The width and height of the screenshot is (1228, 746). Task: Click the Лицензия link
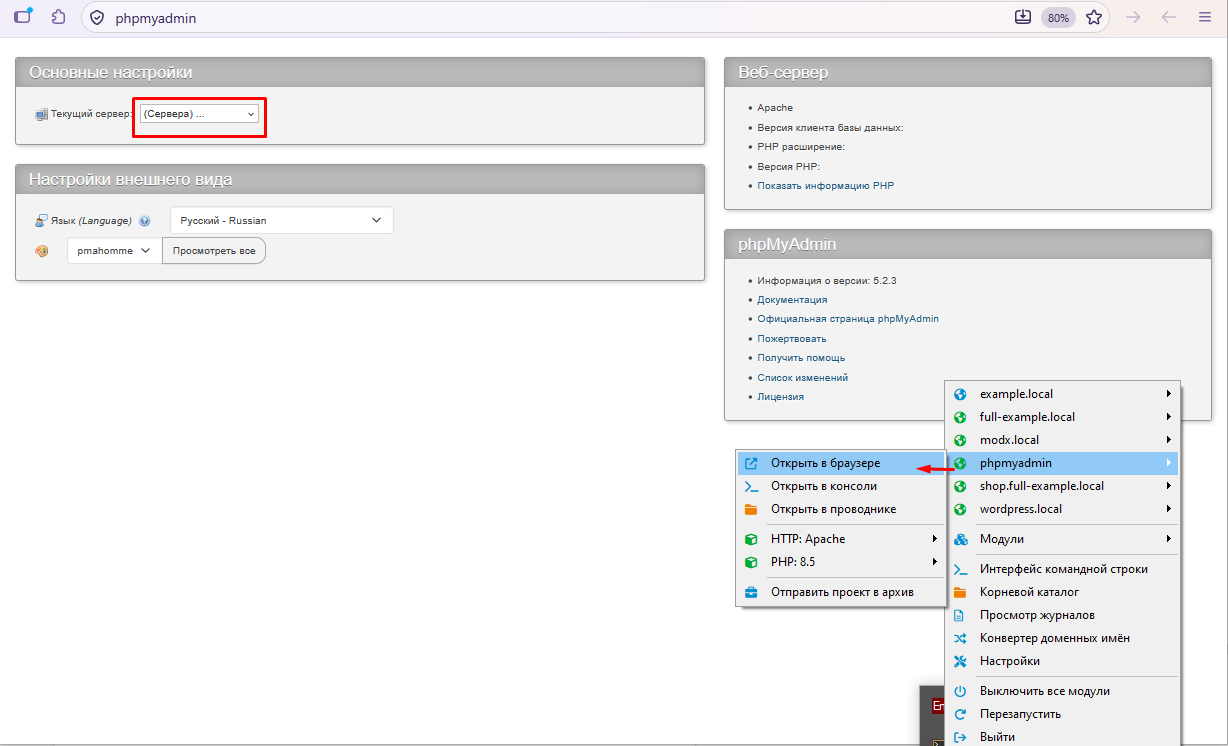point(780,397)
